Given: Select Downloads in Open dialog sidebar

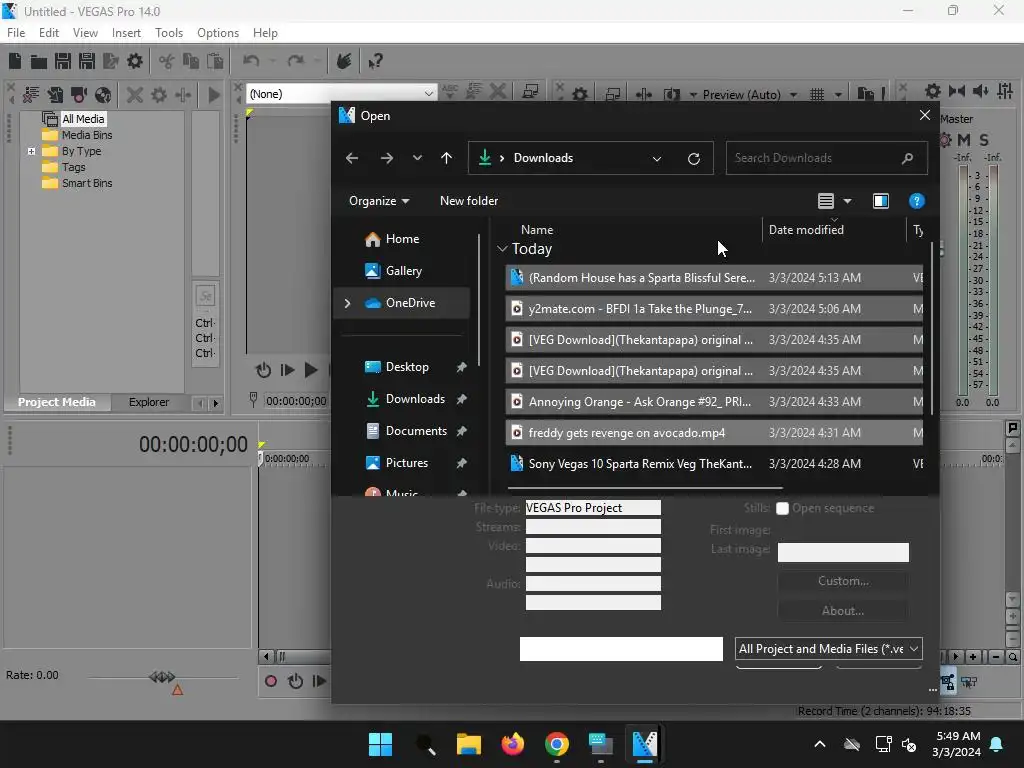Looking at the screenshot, I should (415, 399).
